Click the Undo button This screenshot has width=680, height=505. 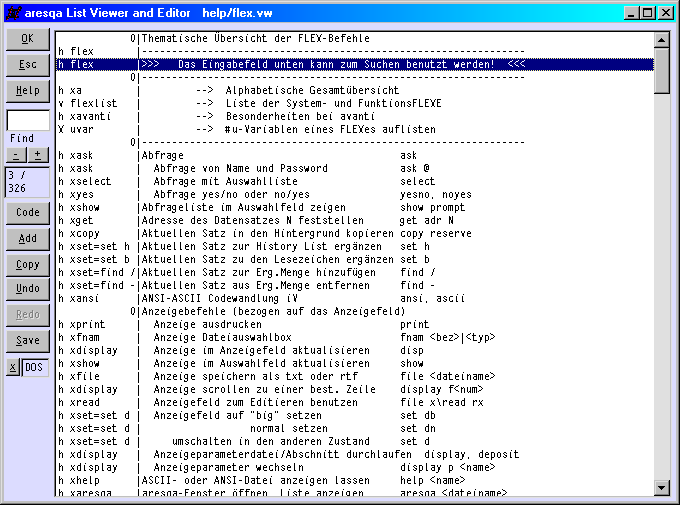27,288
